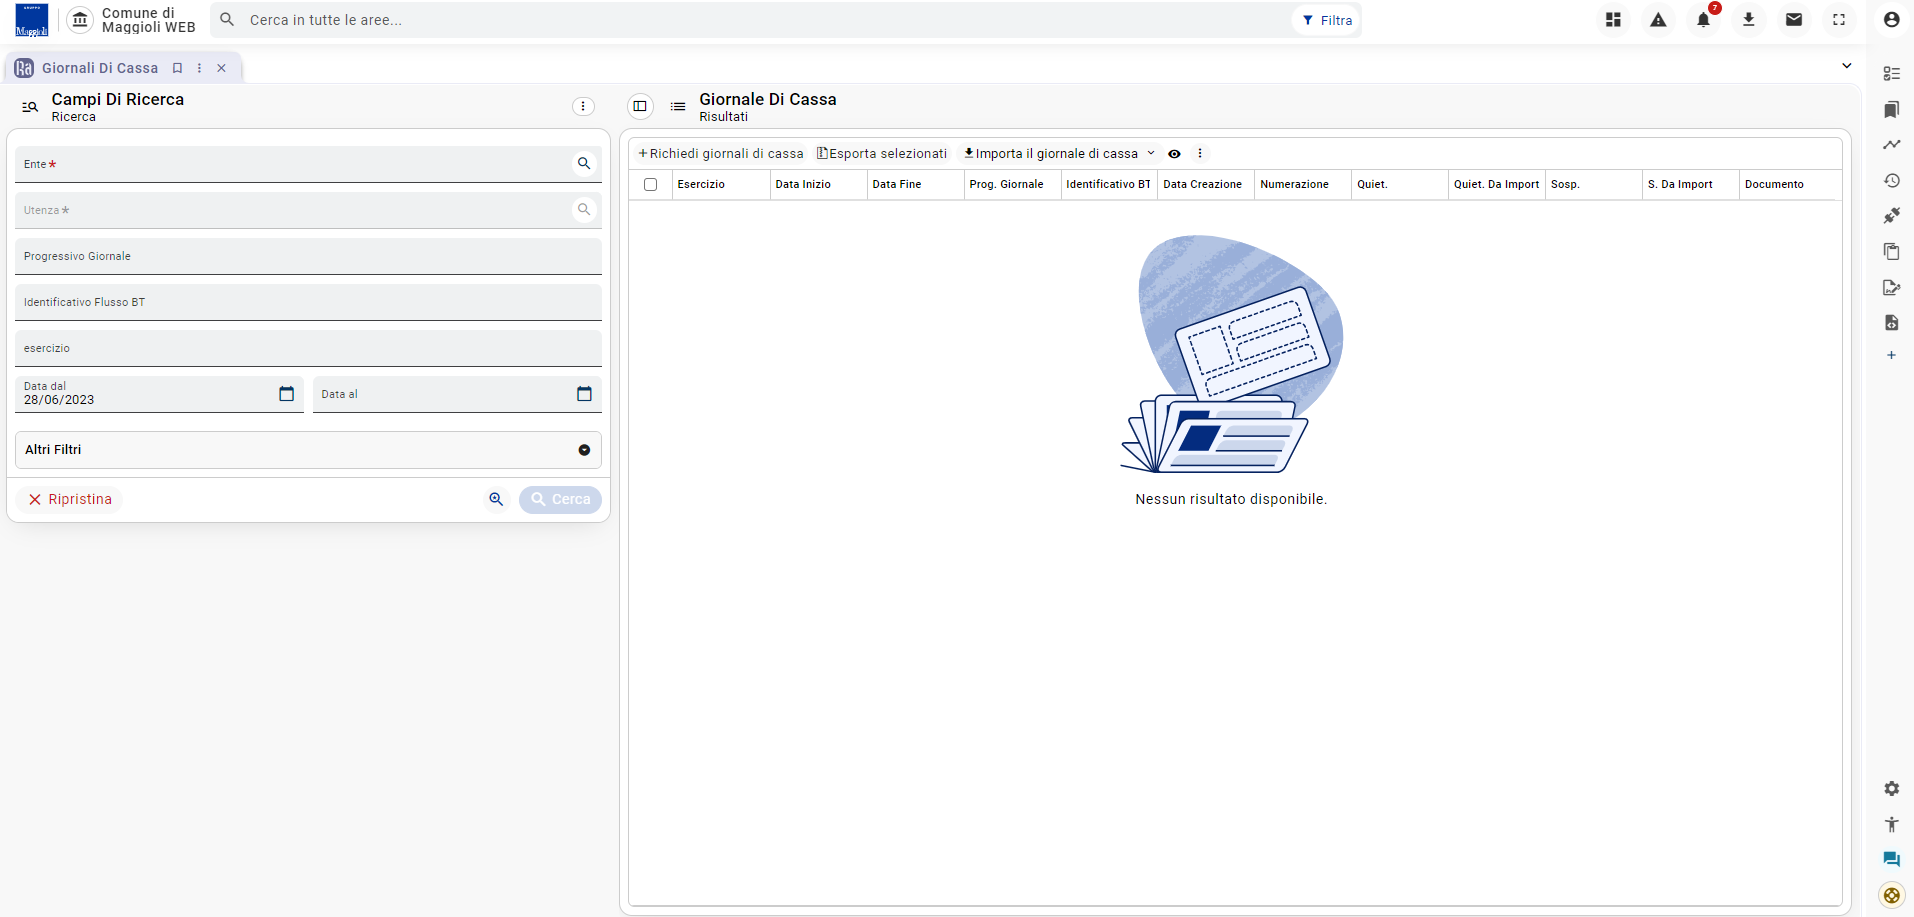Open notifications bell icon
The height and width of the screenshot is (917, 1914).
coord(1704,20)
